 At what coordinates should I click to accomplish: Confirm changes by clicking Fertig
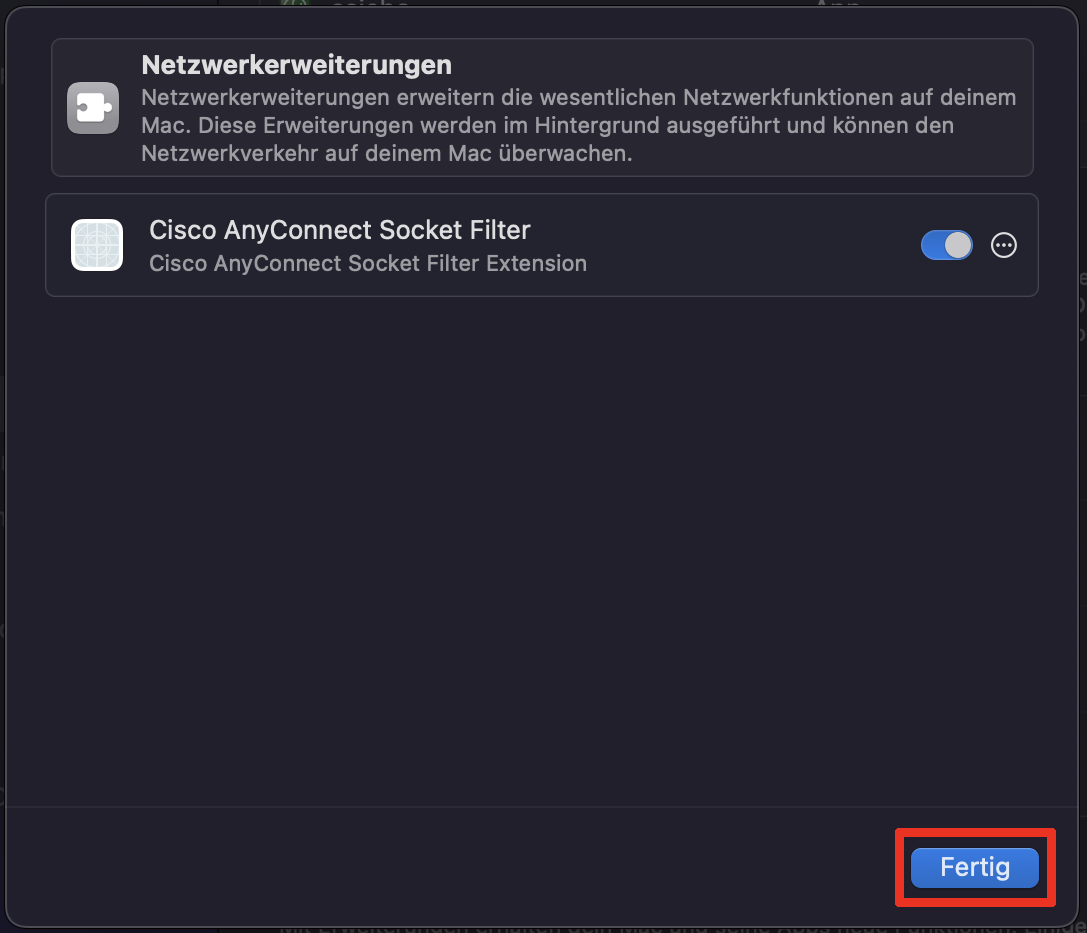974,867
